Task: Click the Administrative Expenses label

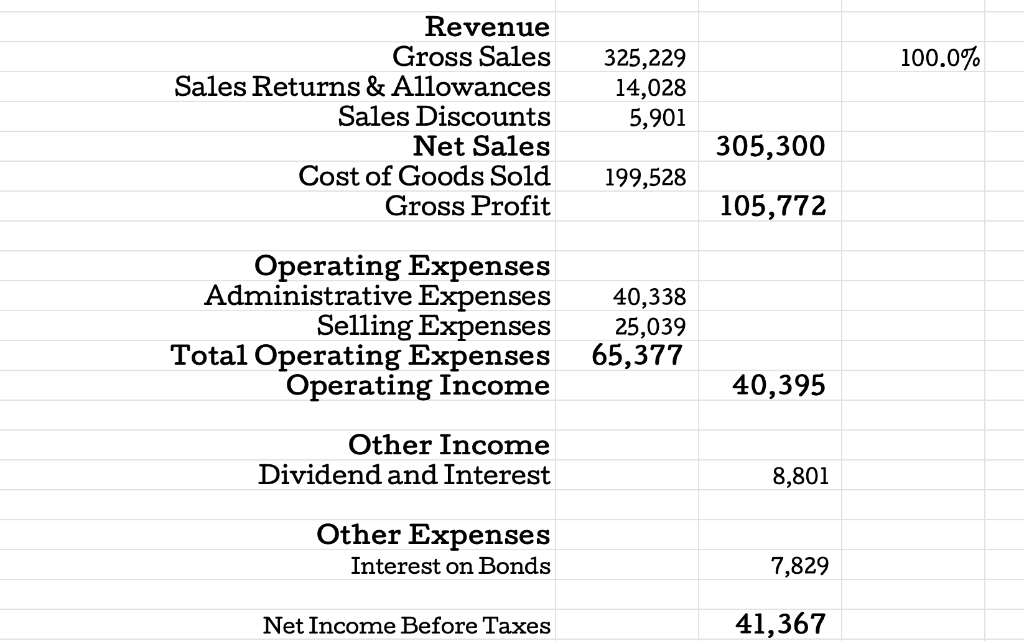Action: [376, 296]
